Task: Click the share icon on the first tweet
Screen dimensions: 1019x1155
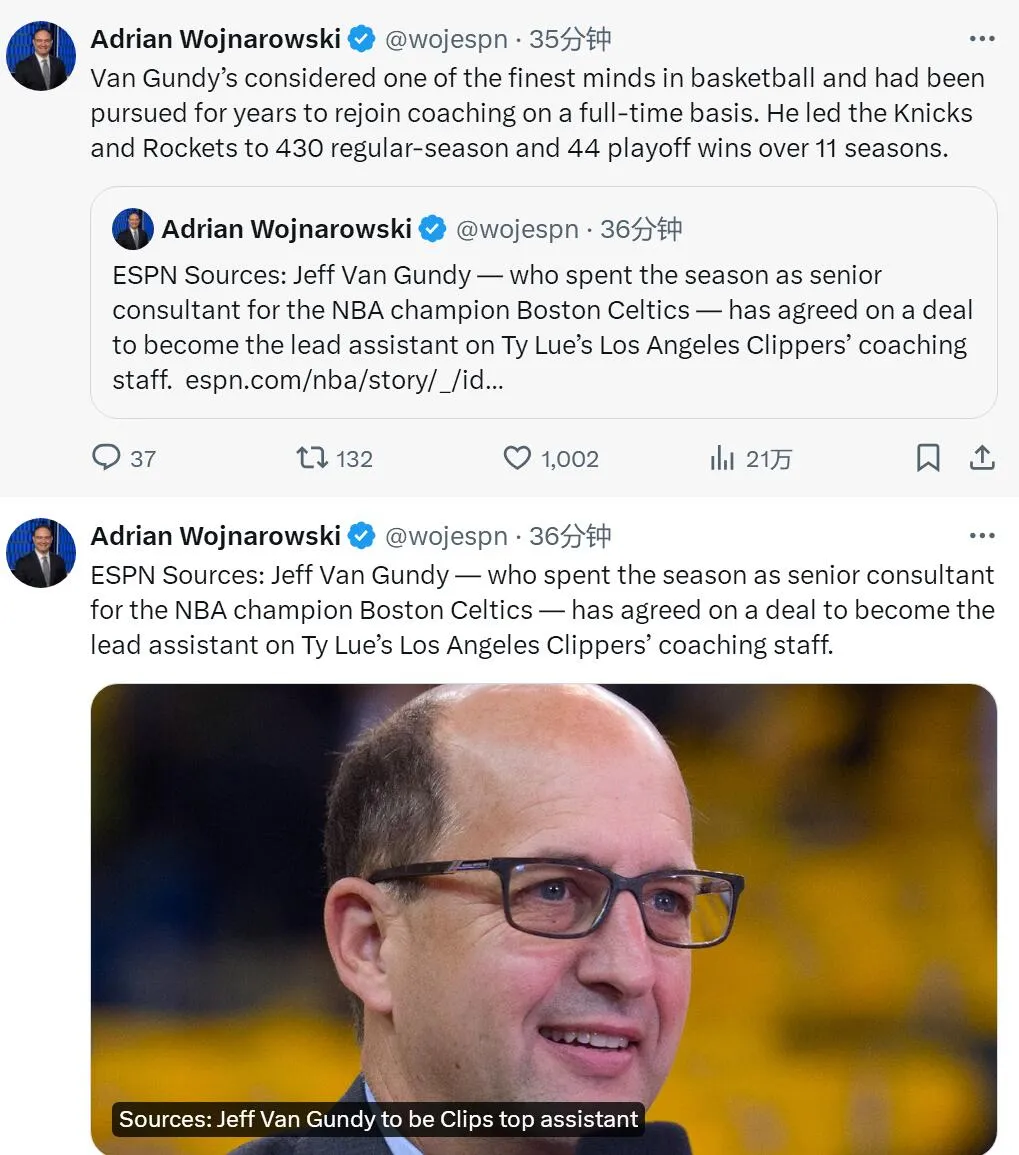Action: coord(982,458)
